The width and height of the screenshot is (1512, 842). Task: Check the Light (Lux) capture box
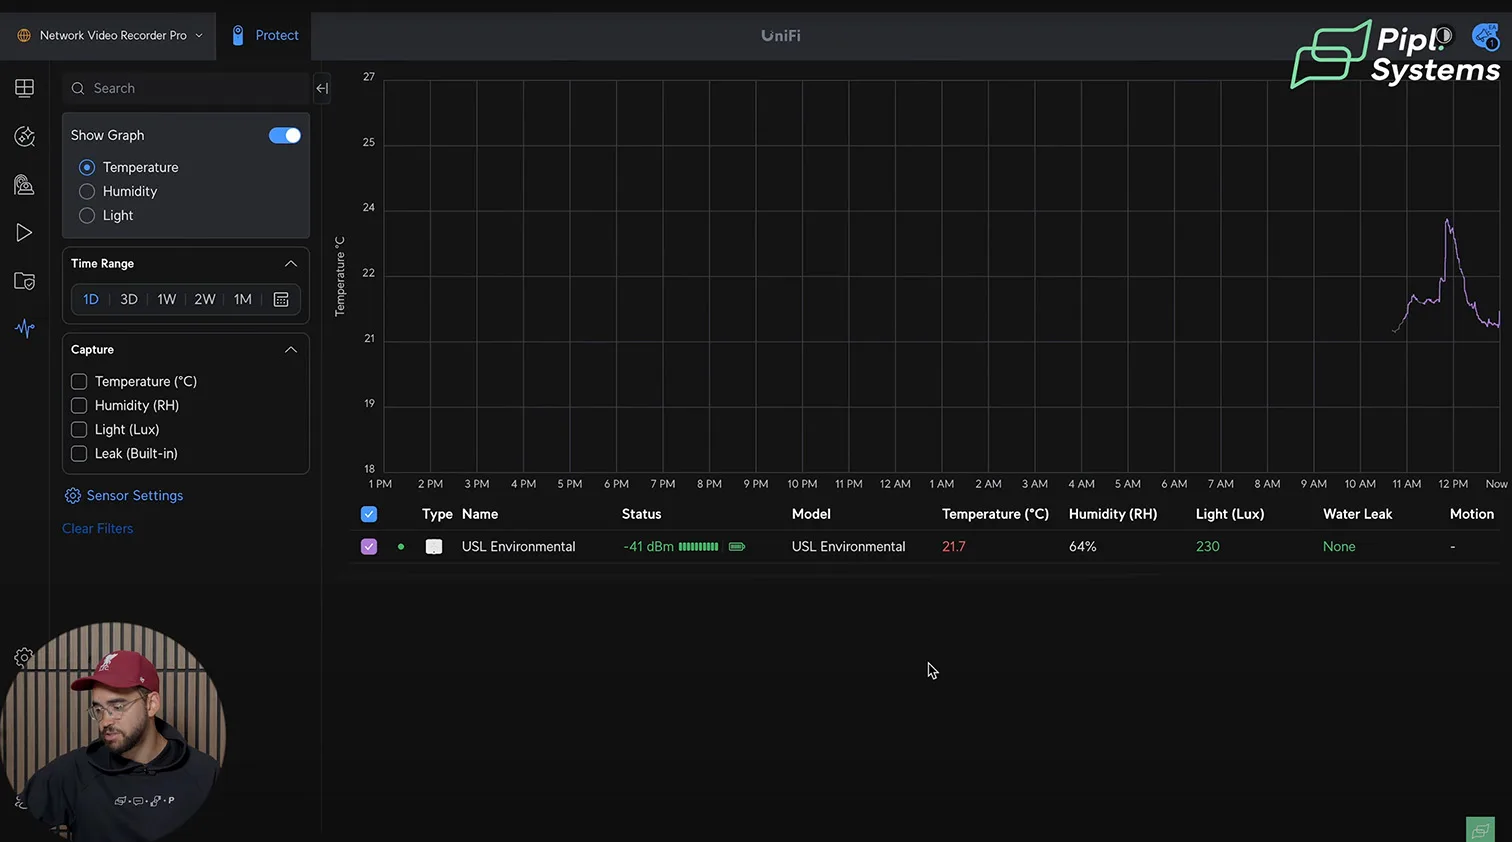79,429
